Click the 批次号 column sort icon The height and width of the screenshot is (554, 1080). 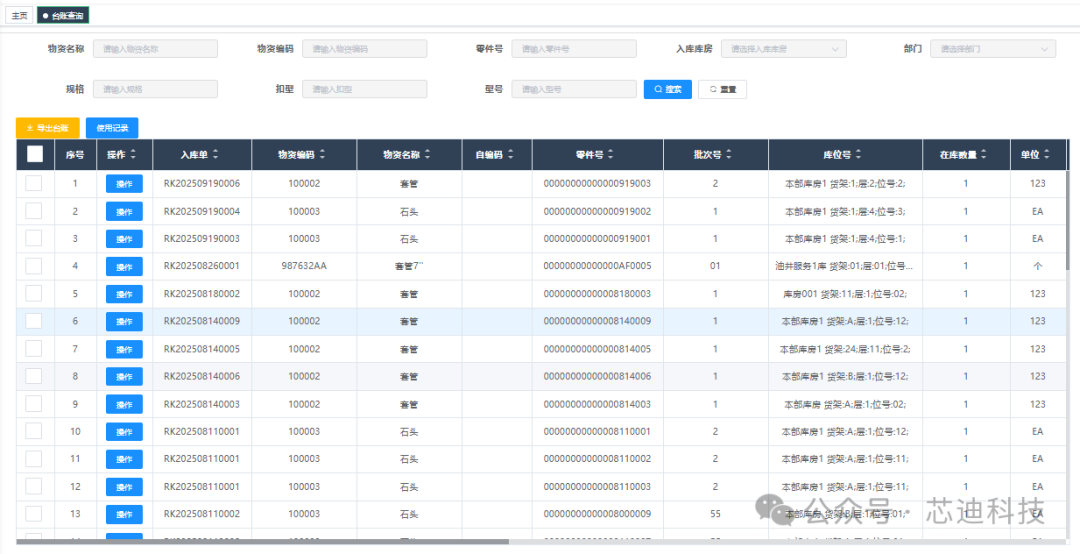730,155
